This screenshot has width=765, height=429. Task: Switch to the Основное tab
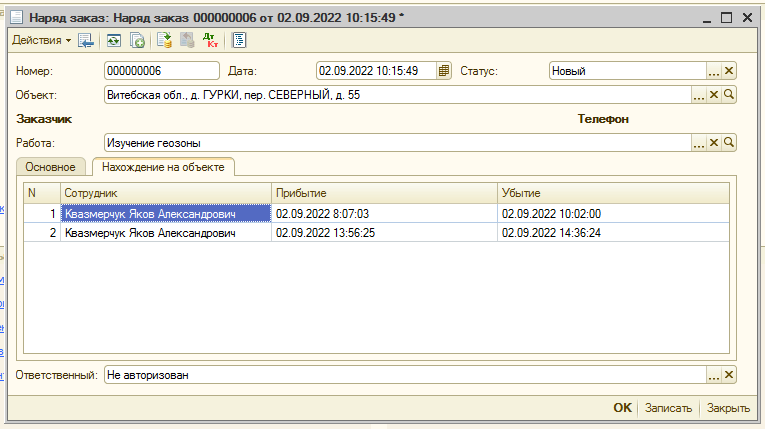51,167
